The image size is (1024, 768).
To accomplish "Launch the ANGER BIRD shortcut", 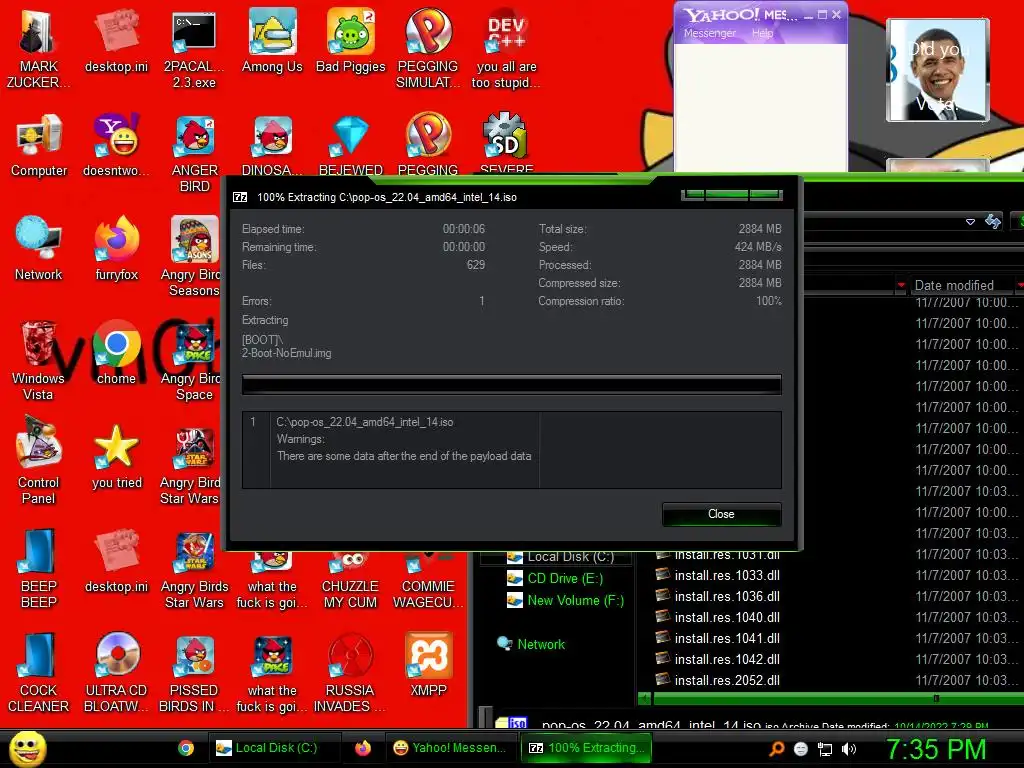I will click(195, 153).
